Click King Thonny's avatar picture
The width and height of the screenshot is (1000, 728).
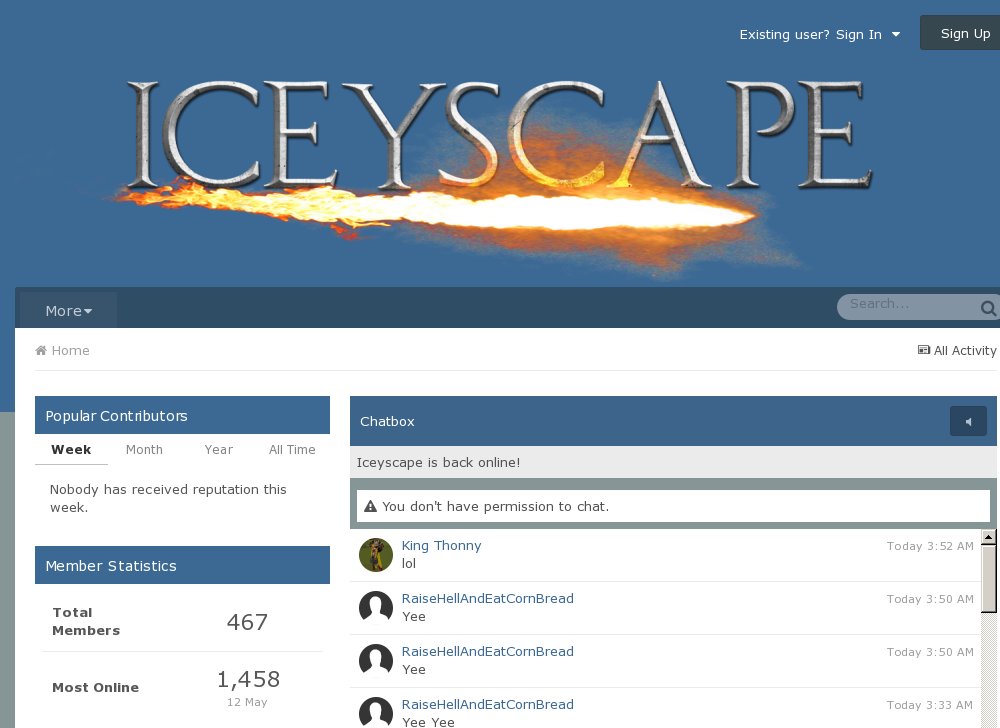click(376, 554)
